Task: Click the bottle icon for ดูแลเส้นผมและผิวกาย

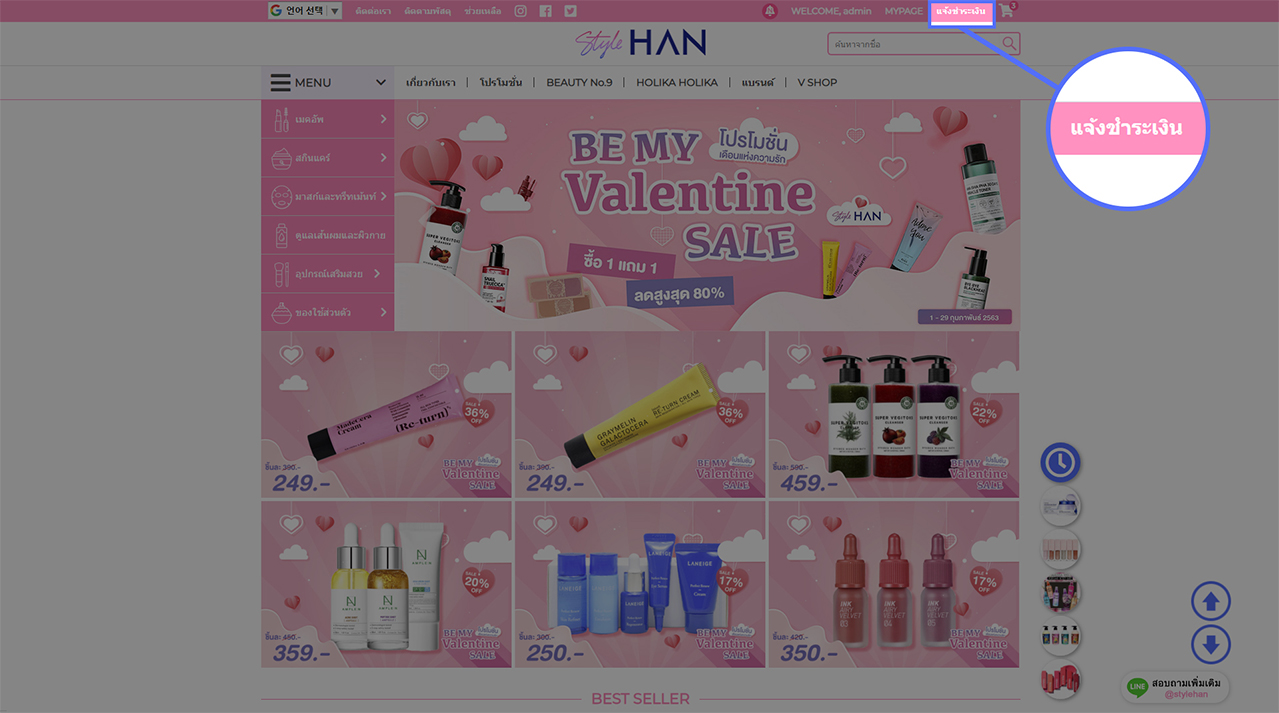Action: click(281, 235)
